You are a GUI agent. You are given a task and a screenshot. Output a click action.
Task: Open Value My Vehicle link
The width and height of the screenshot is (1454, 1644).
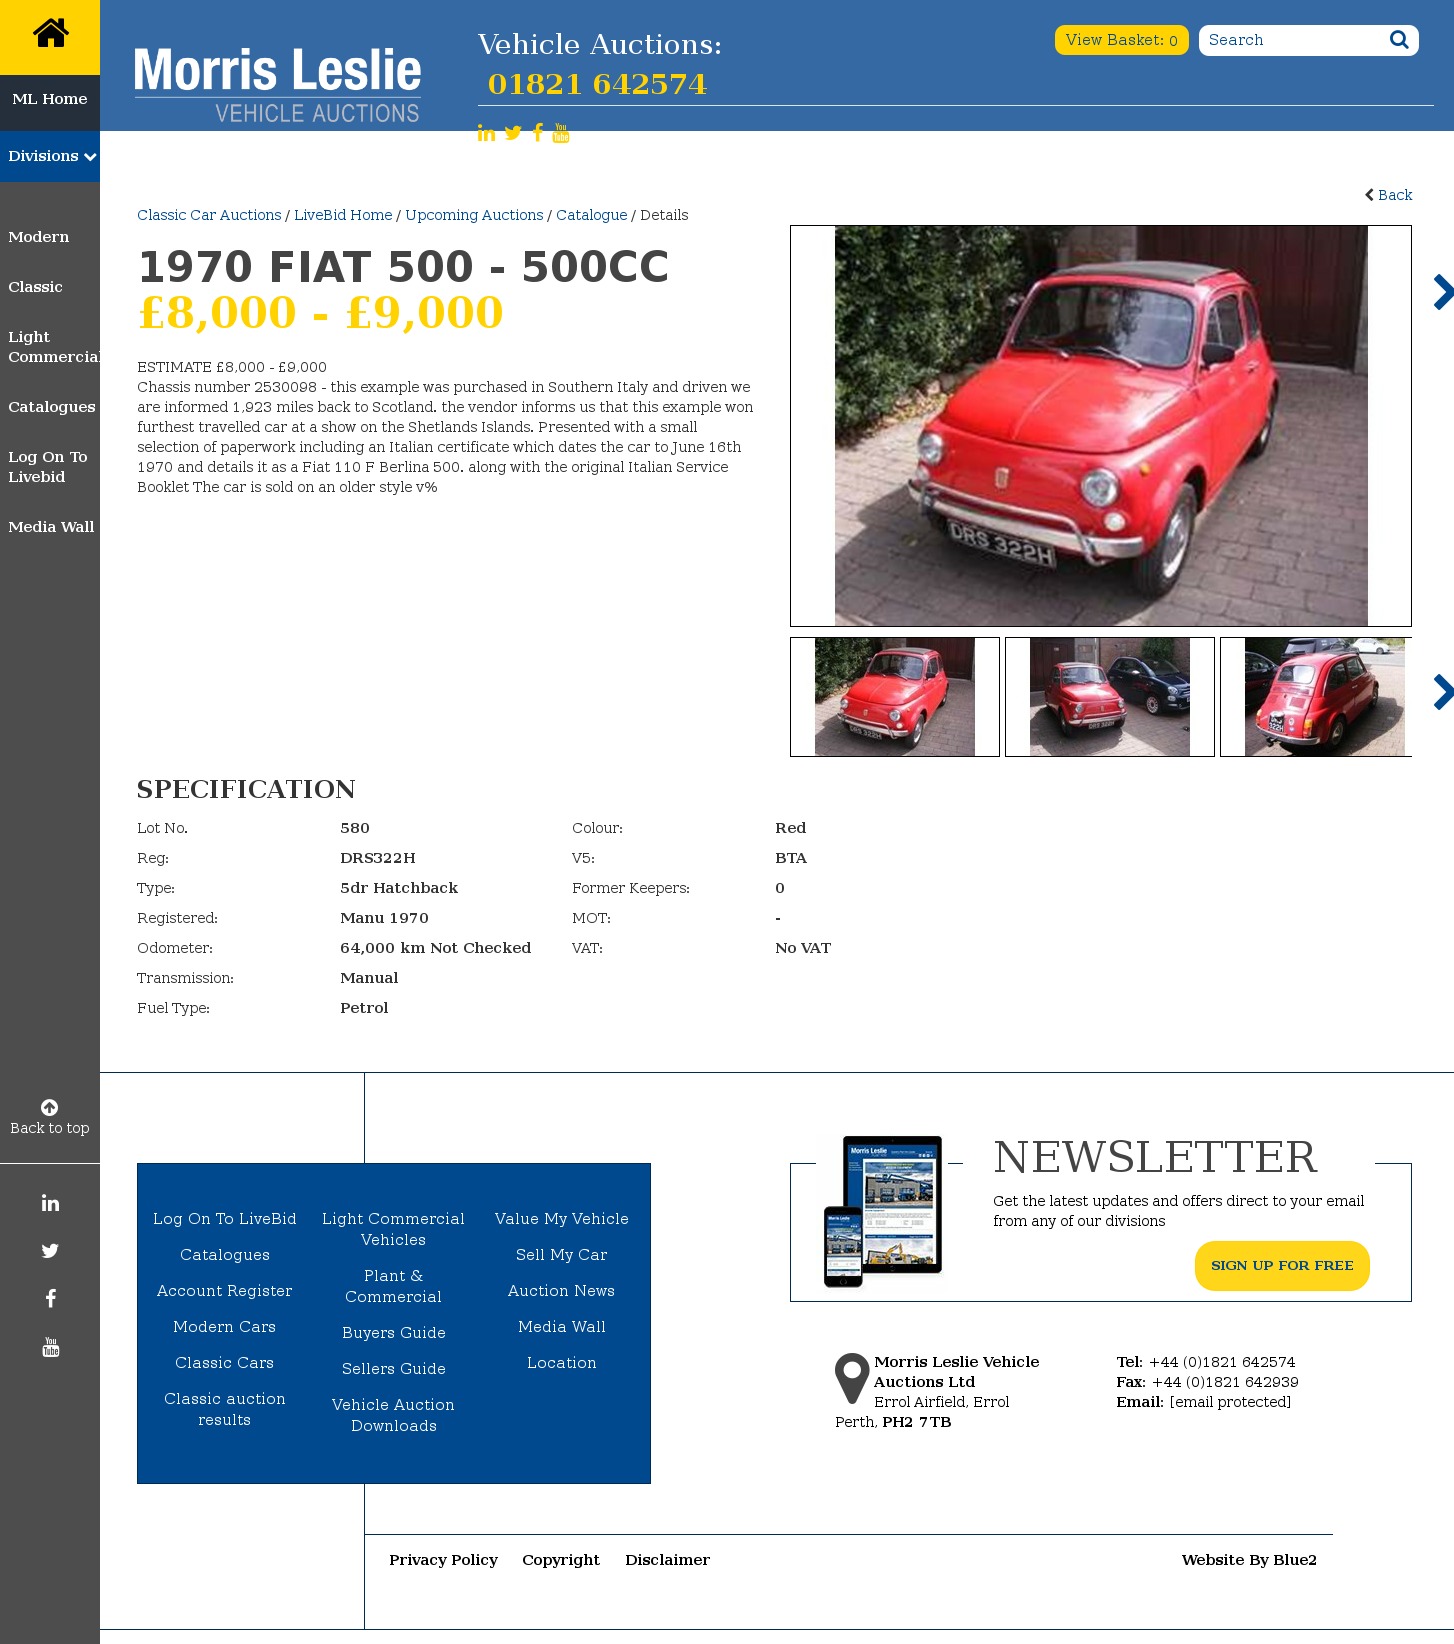562,1219
